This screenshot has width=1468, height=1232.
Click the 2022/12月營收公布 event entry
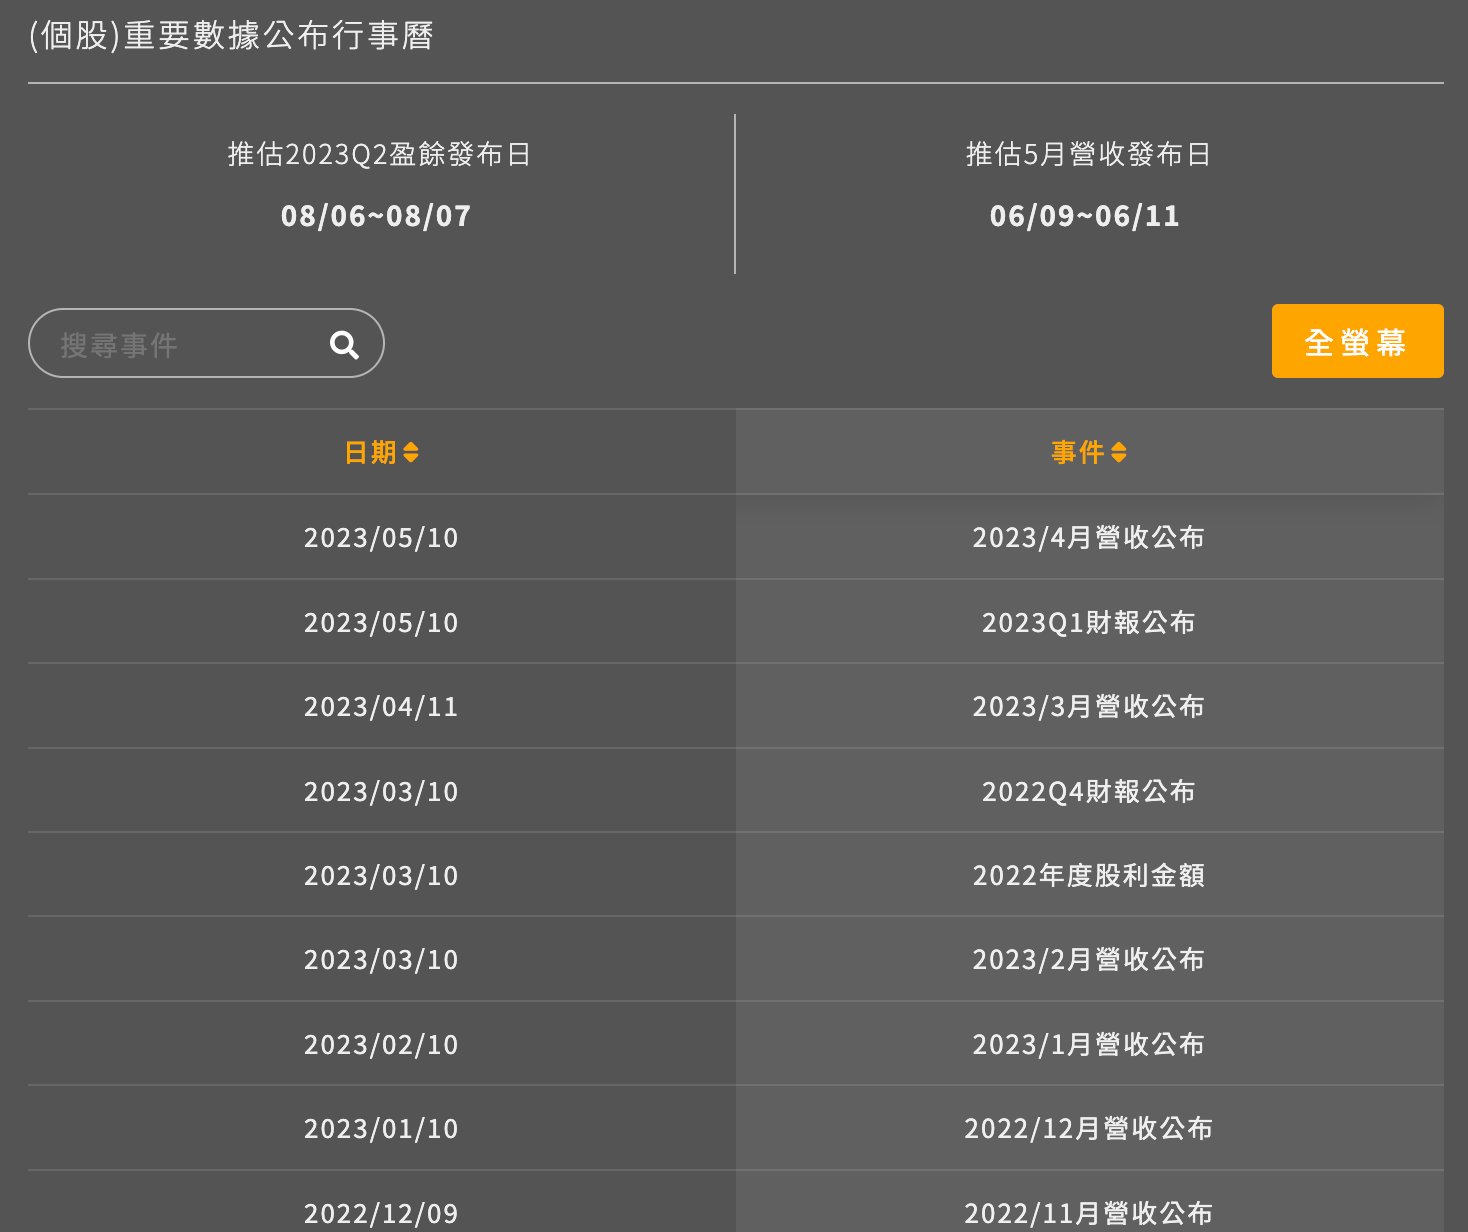[x=1088, y=1129]
